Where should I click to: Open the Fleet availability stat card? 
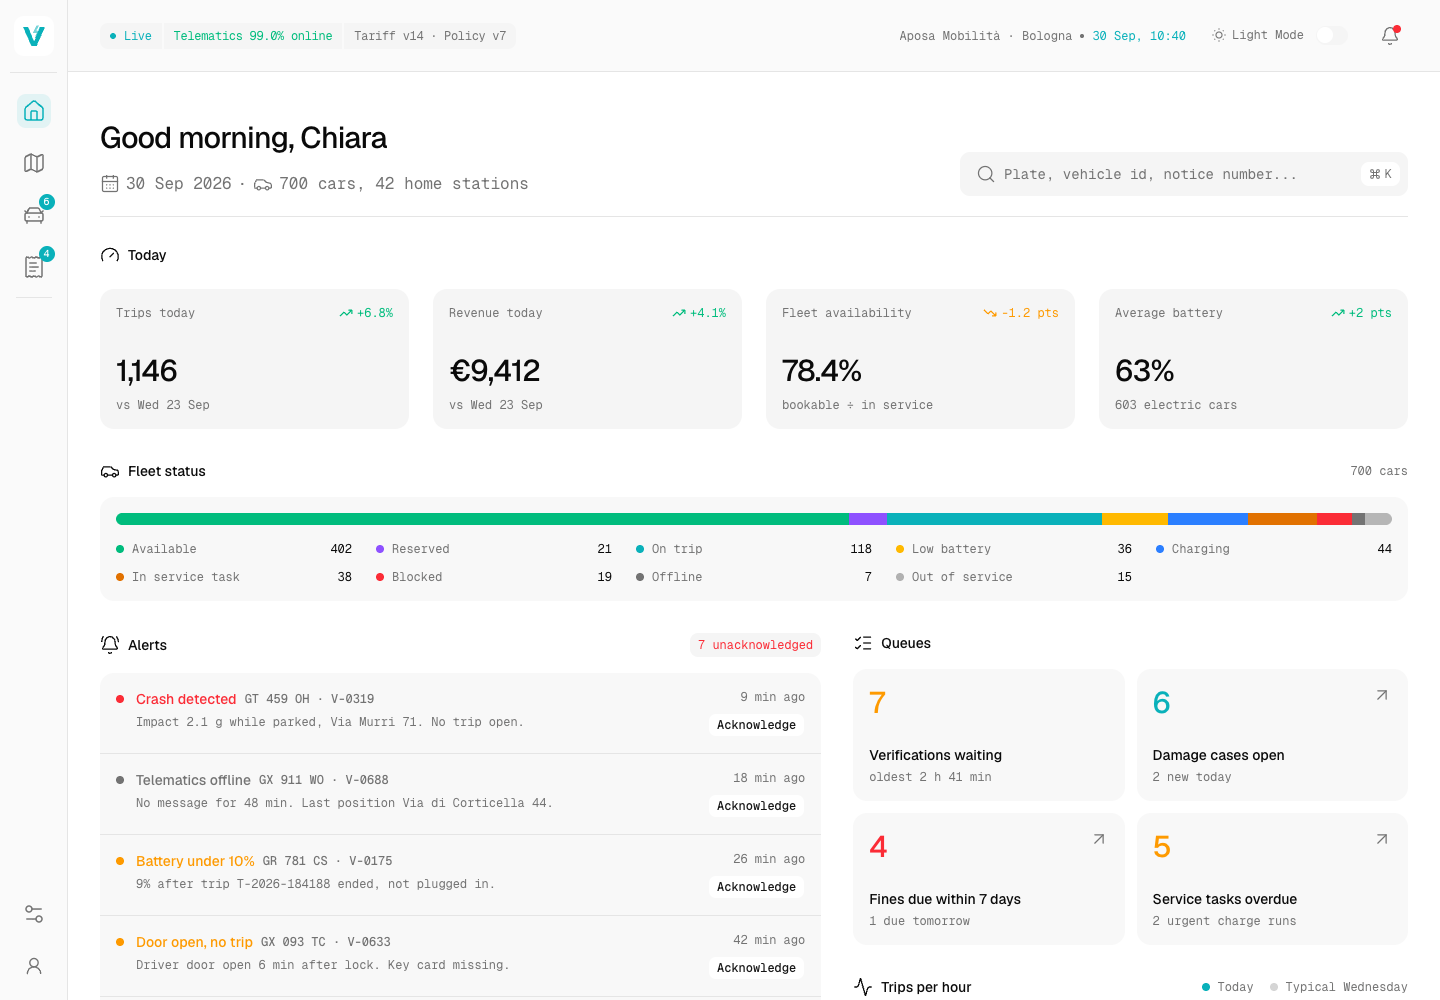(920, 359)
